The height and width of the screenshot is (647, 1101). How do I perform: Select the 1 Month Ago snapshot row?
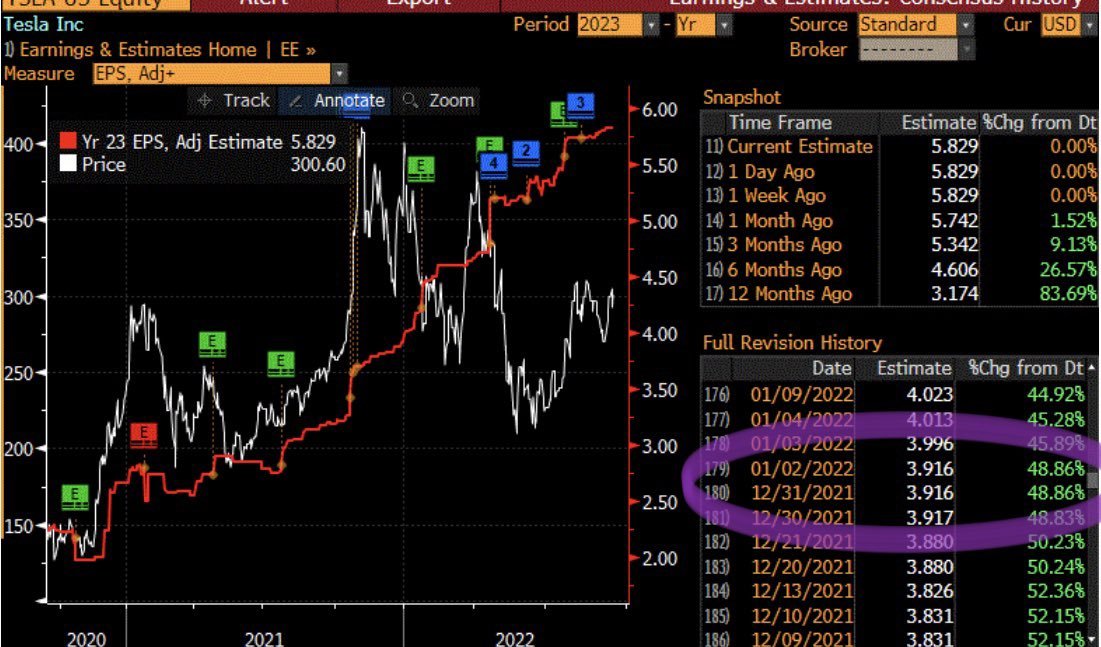coord(900,221)
